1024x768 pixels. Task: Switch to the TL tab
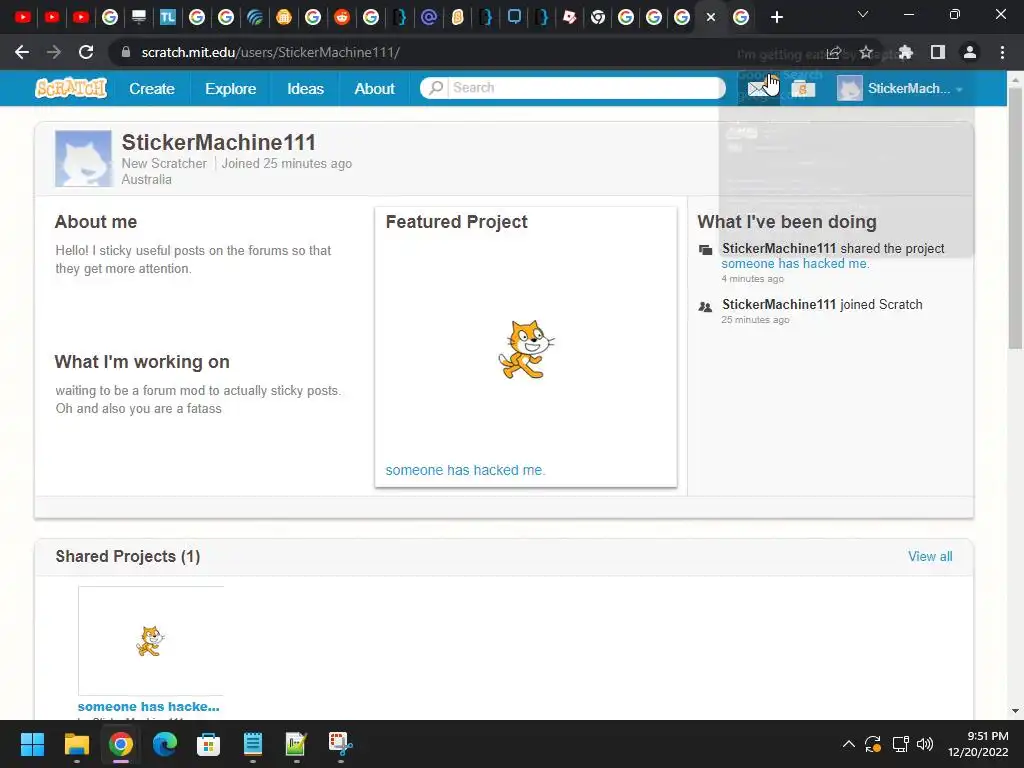click(x=168, y=17)
